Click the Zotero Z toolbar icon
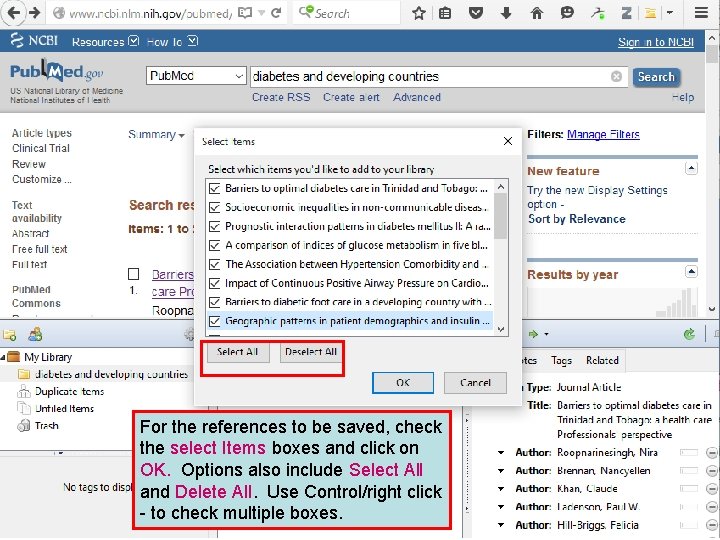This screenshot has width=720, height=540. click(x=626, y=13)
